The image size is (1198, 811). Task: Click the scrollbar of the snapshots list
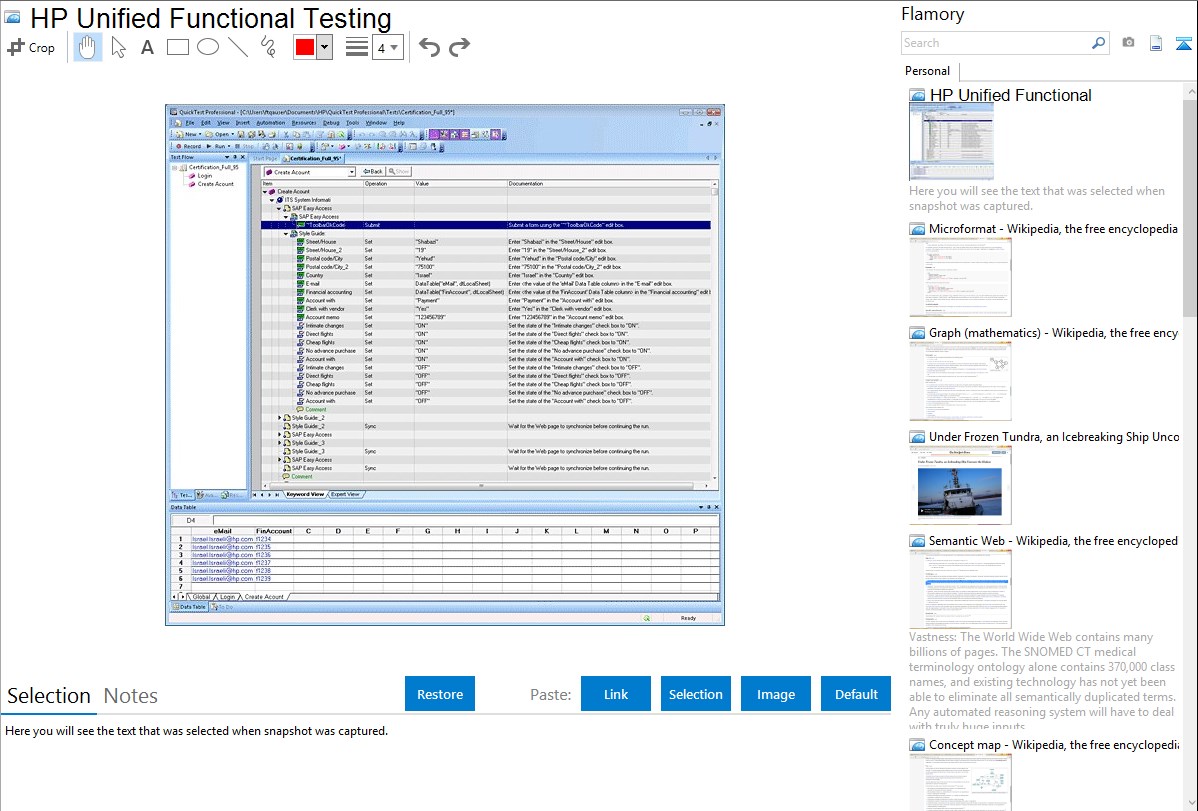pyautogui.click(x=1190, y=206)
